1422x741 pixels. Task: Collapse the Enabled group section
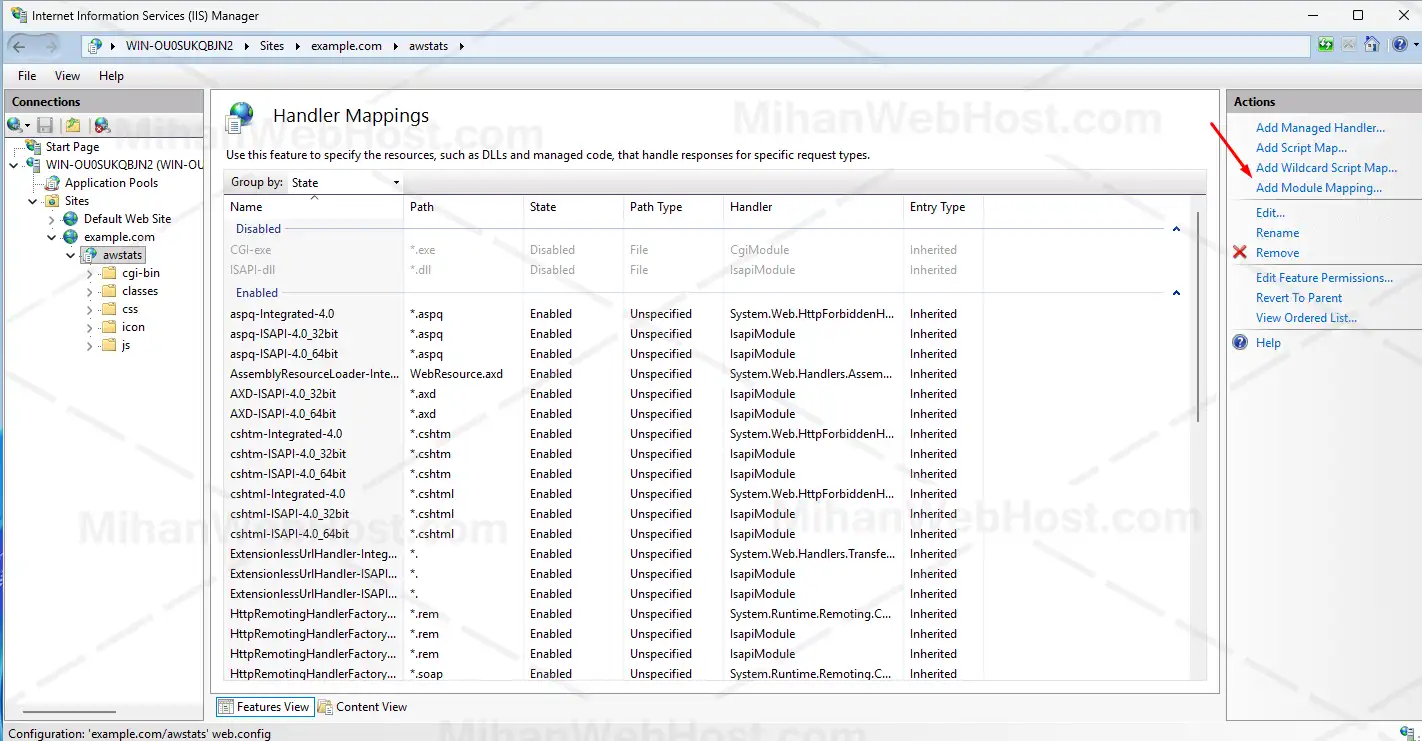click(1176, 293)
